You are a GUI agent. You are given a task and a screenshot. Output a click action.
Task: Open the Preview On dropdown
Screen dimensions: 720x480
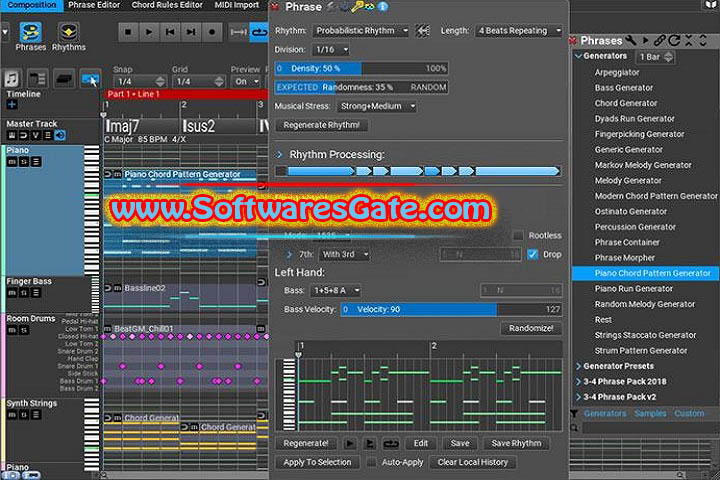coord(247,81)
